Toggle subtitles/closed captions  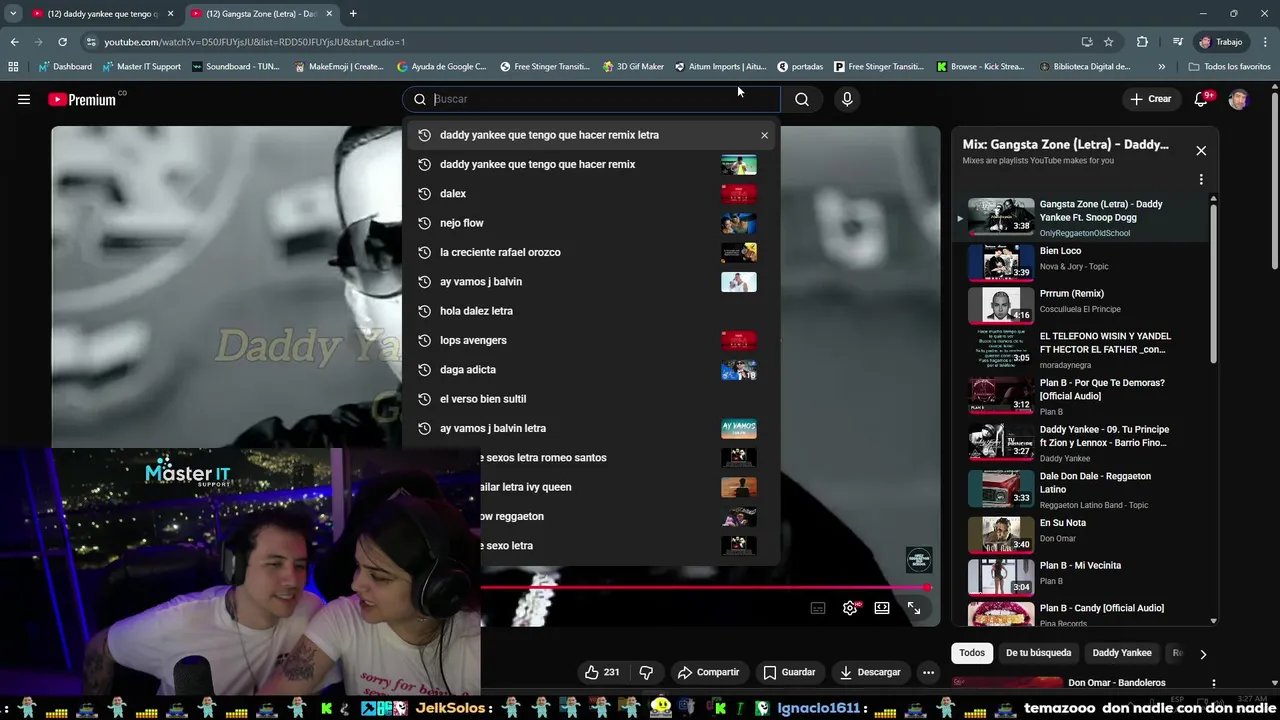[818, 608]
